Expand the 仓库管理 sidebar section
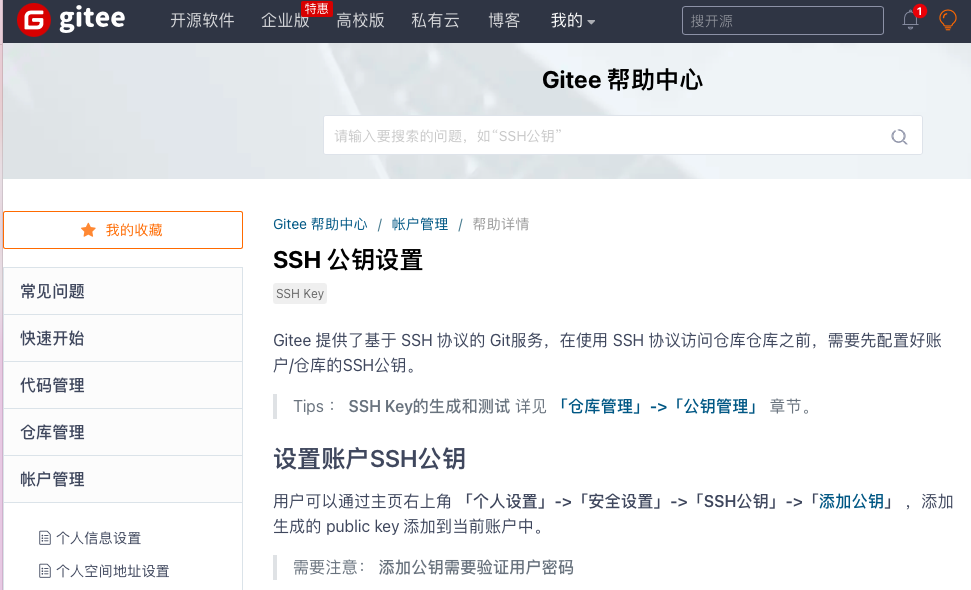The height and width of the screenshot is (590, 971). coord(123,432)
